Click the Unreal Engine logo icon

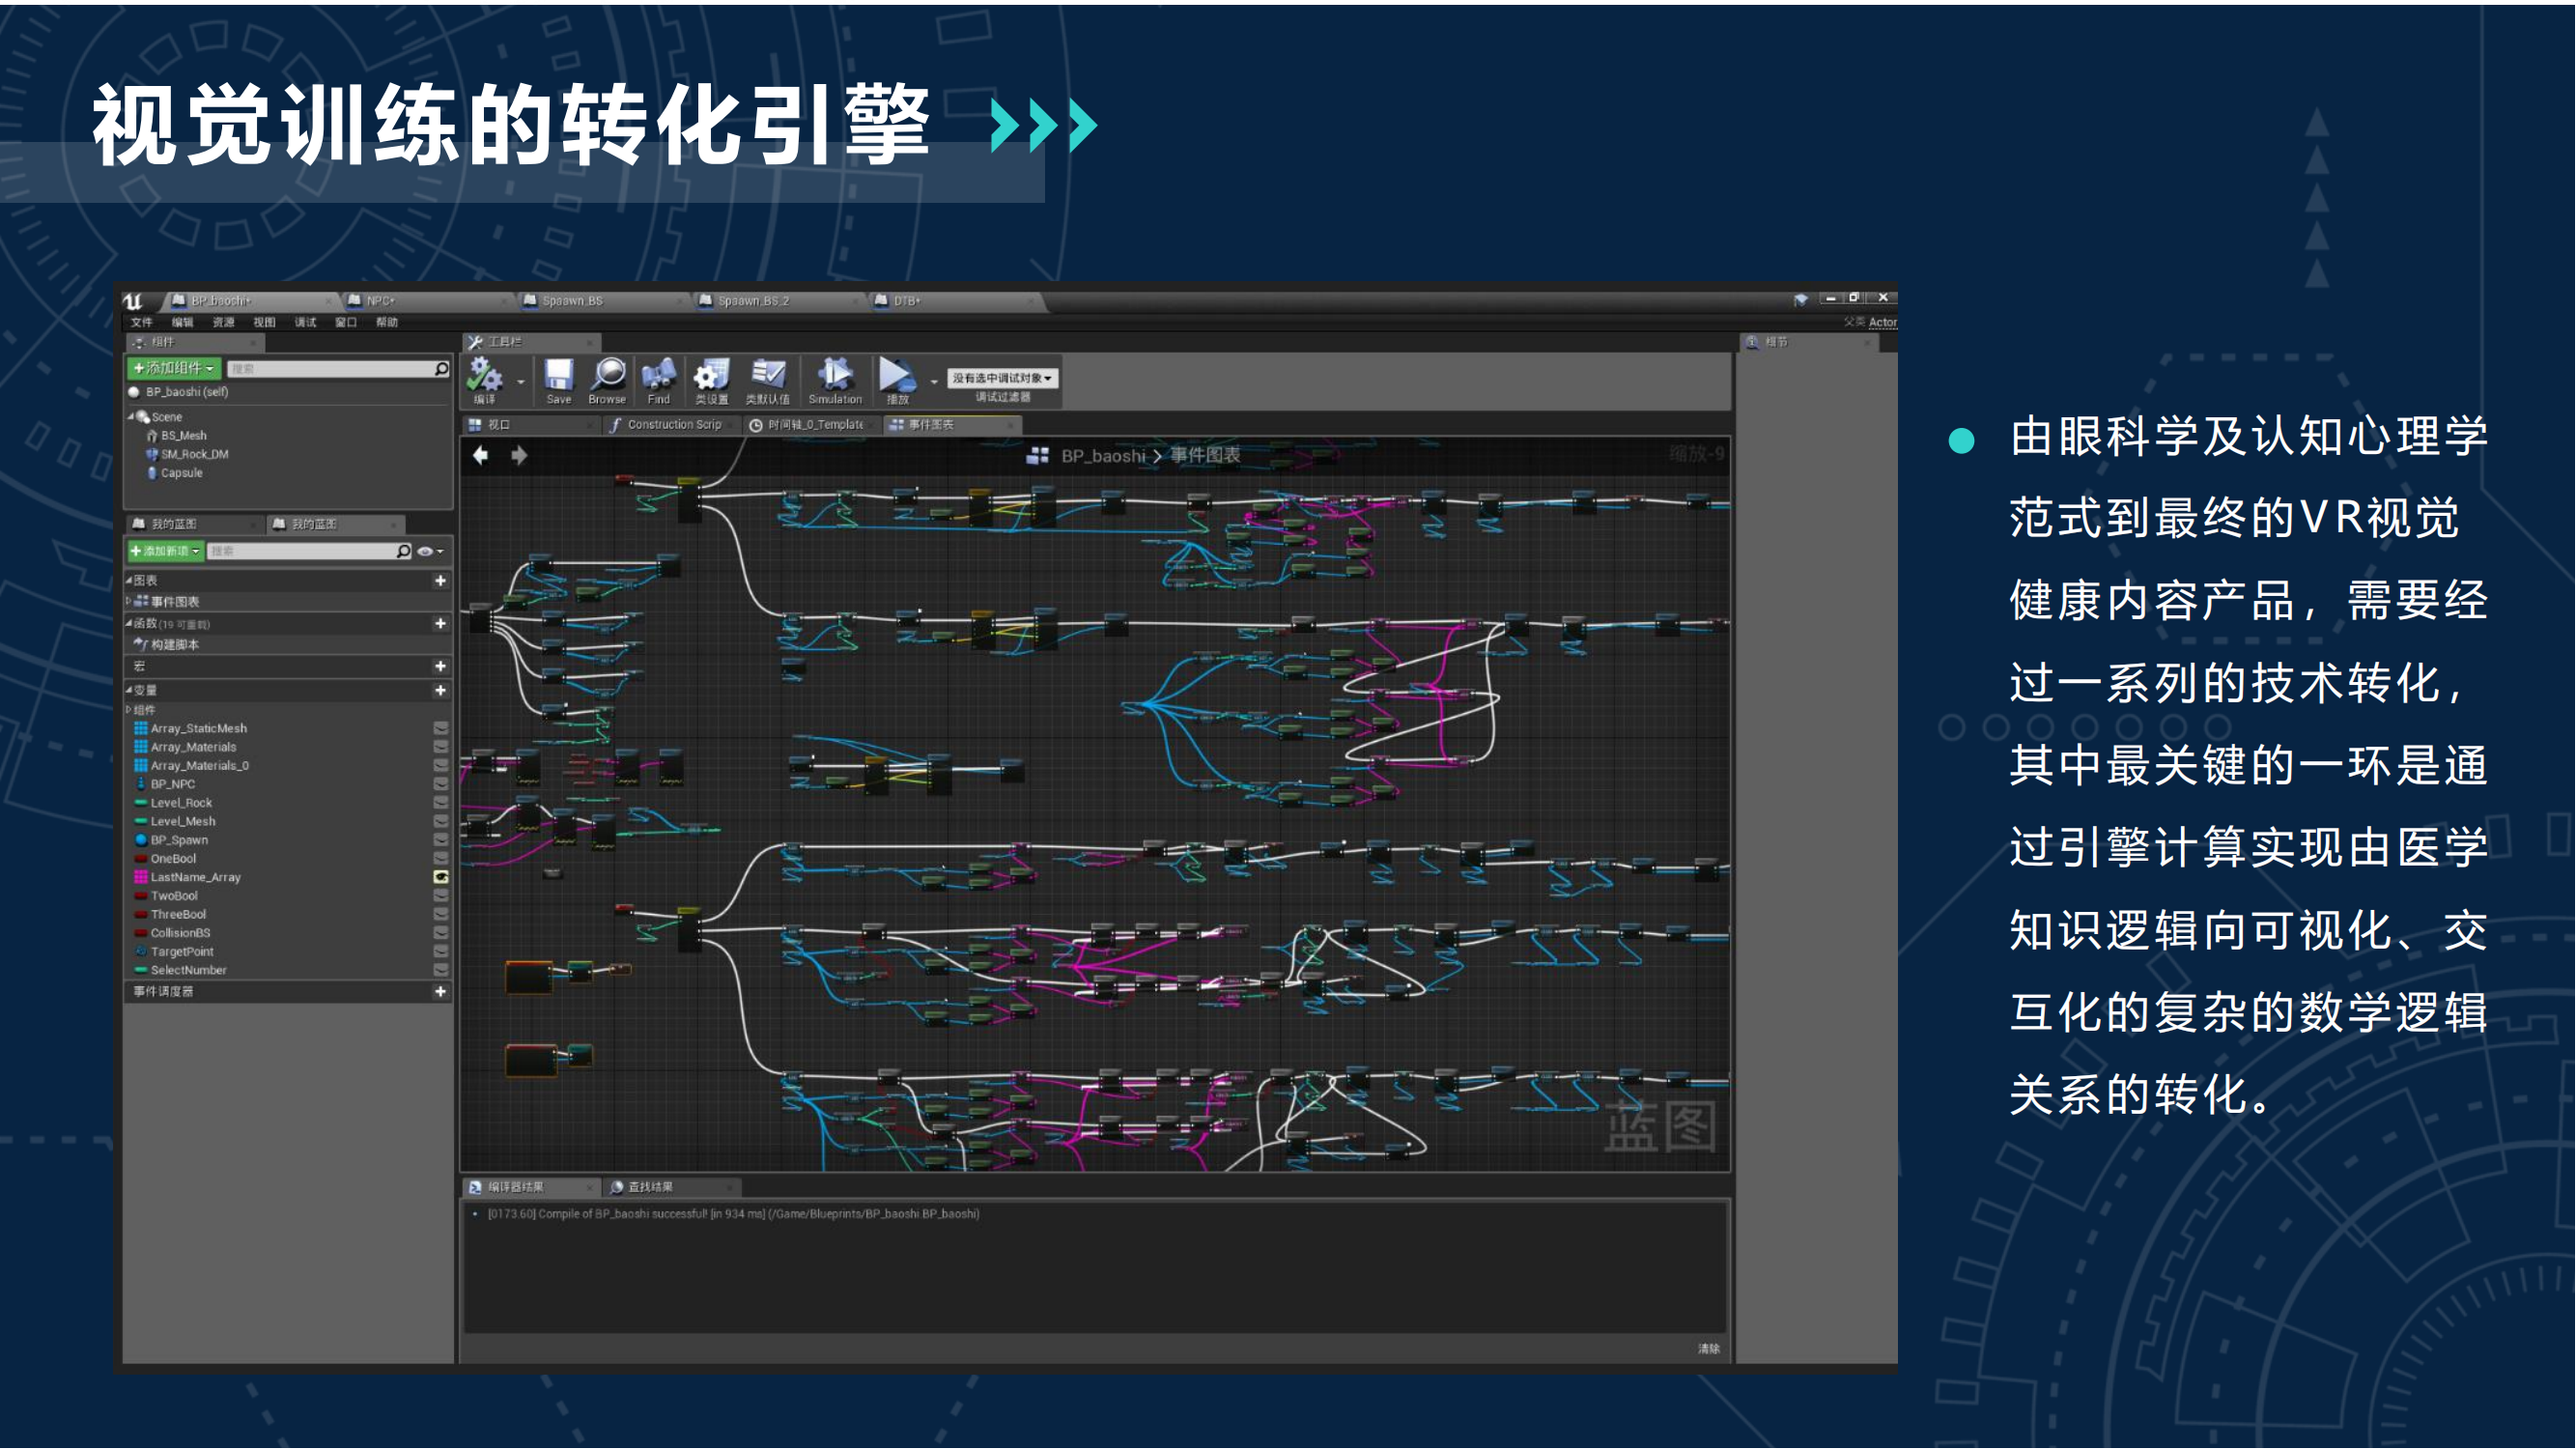pos(134,301)
